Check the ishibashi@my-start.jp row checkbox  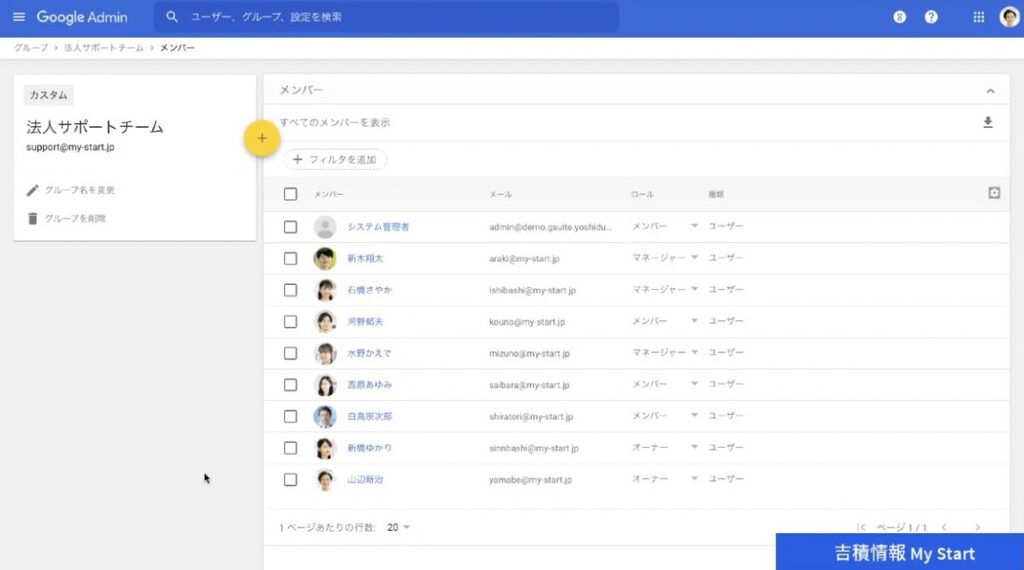pyautogui.click(x=291, y=290)
